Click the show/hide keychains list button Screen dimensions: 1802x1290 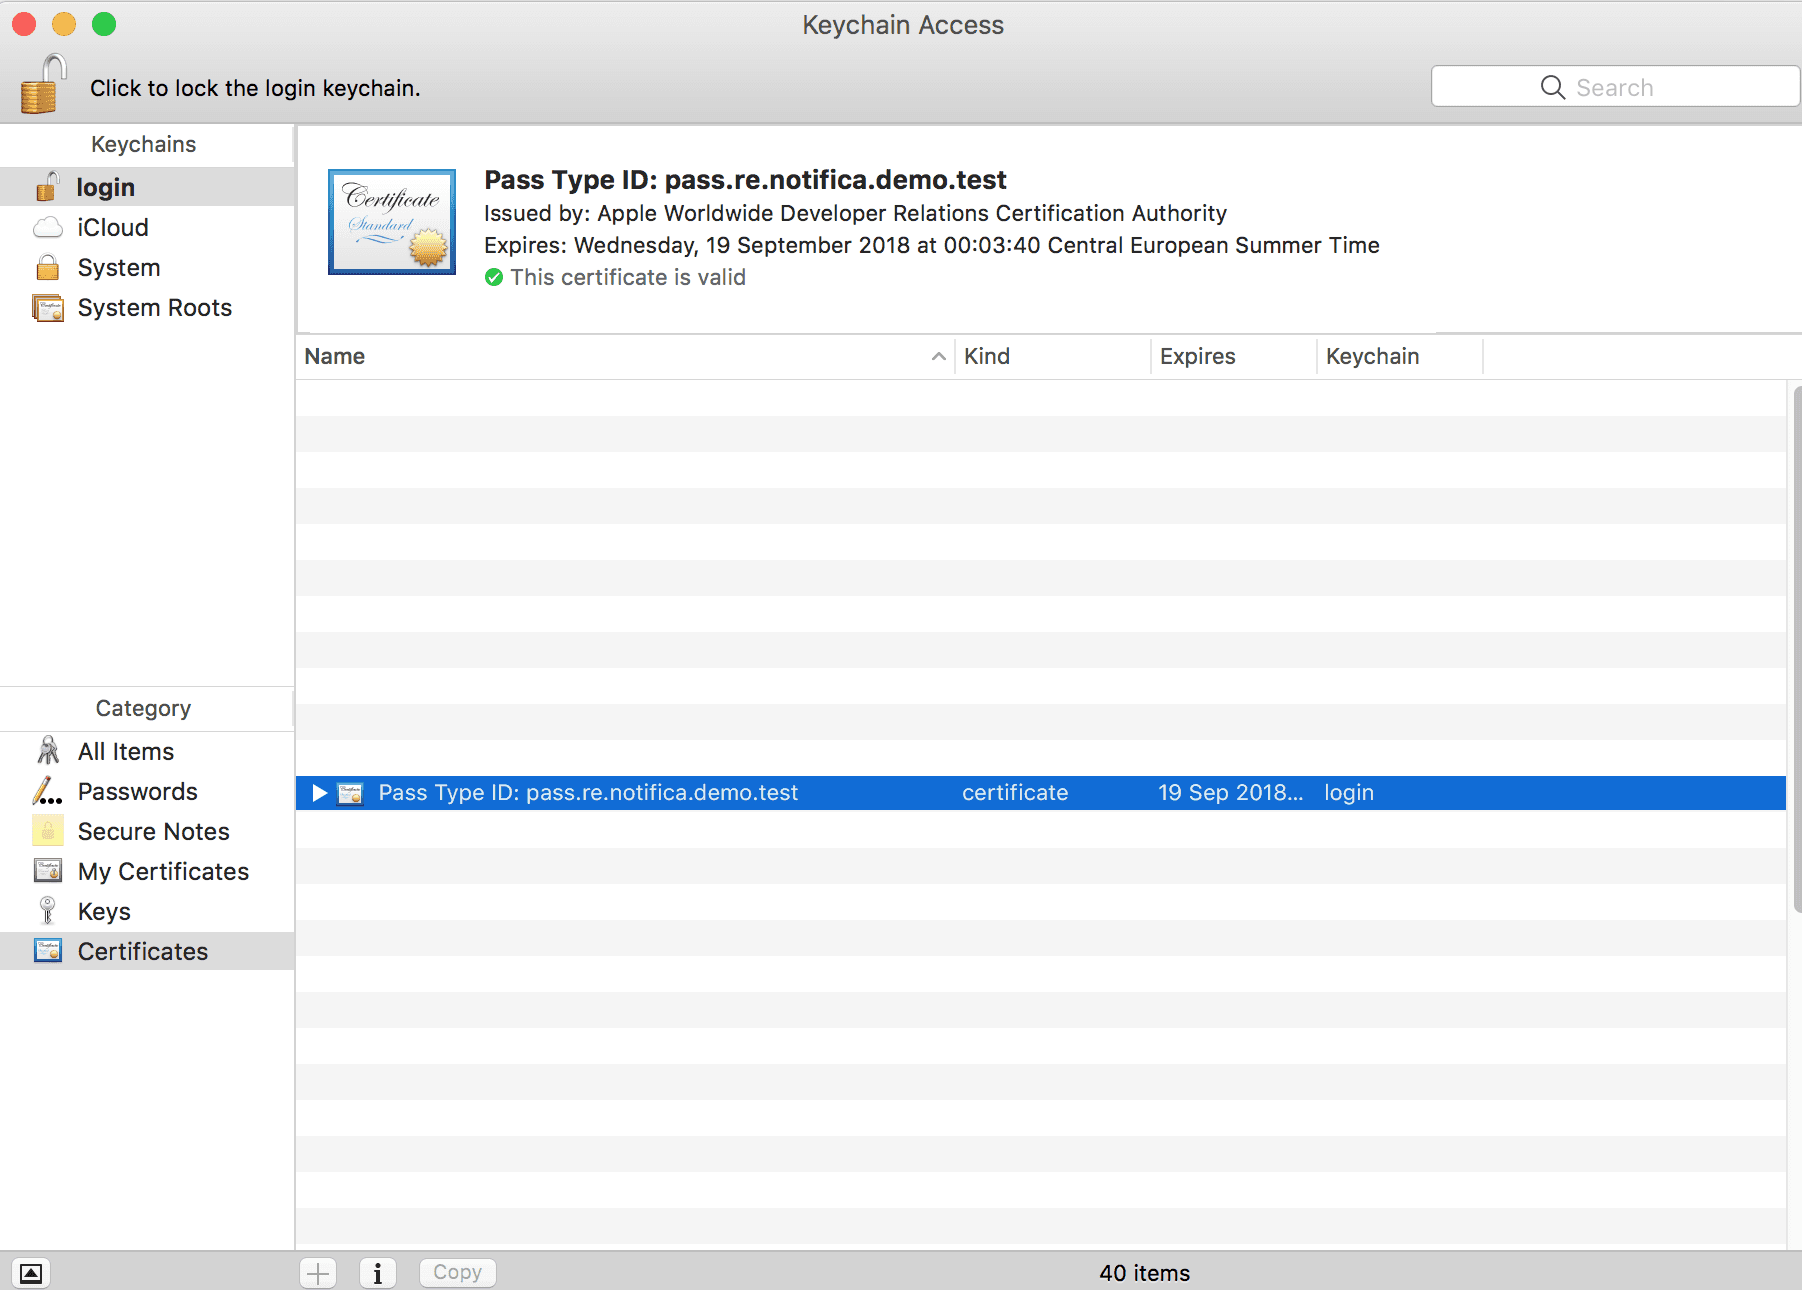[31, 1273]
